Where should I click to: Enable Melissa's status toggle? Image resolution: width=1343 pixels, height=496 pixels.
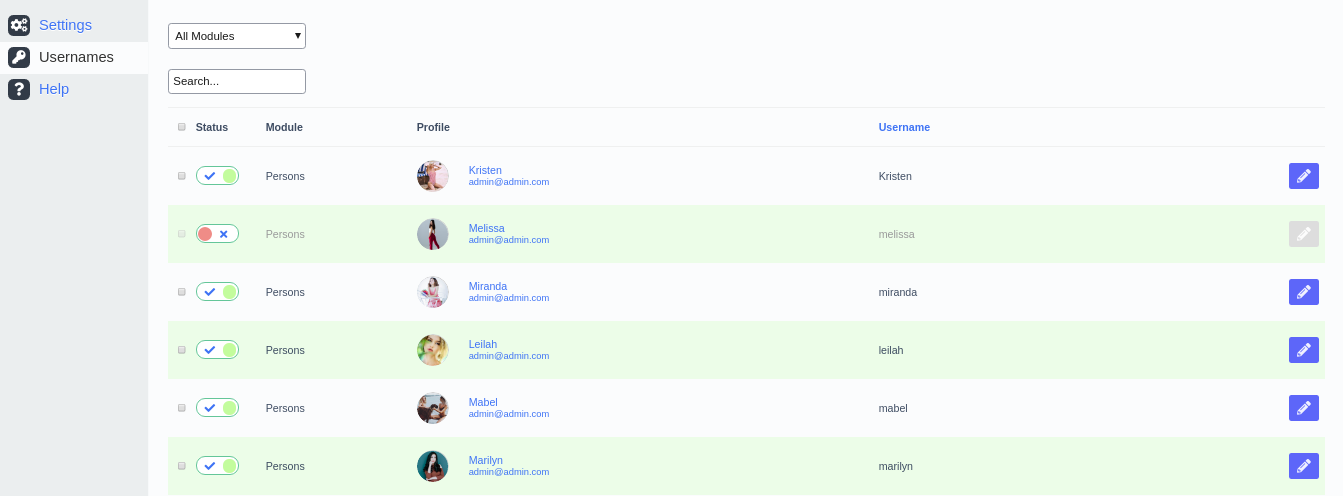(217, 234)
